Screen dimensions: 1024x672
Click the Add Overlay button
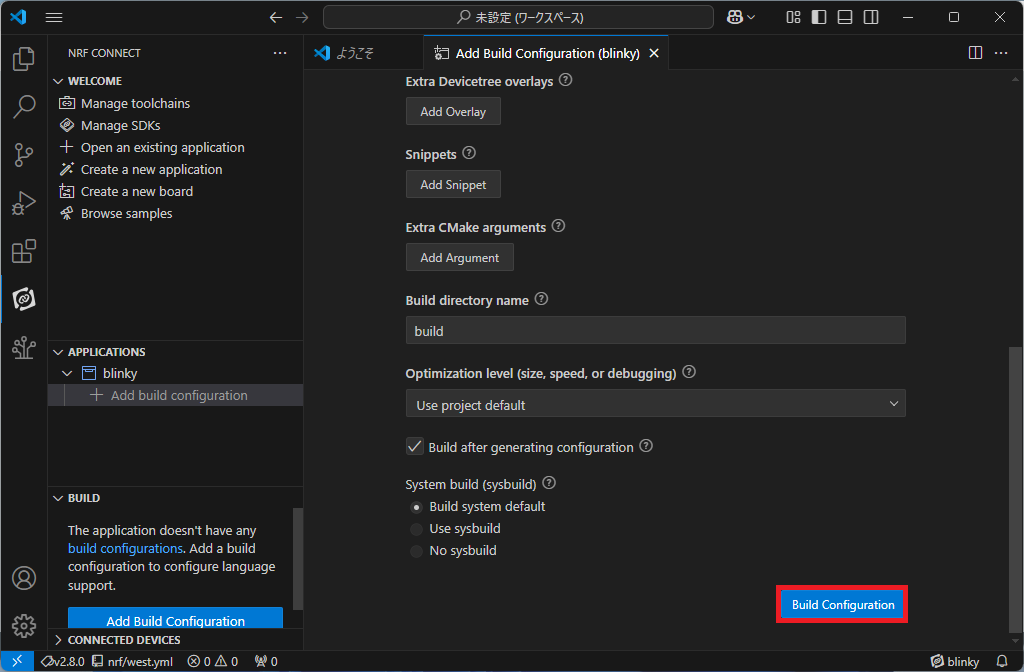click(x=453, y=112)
